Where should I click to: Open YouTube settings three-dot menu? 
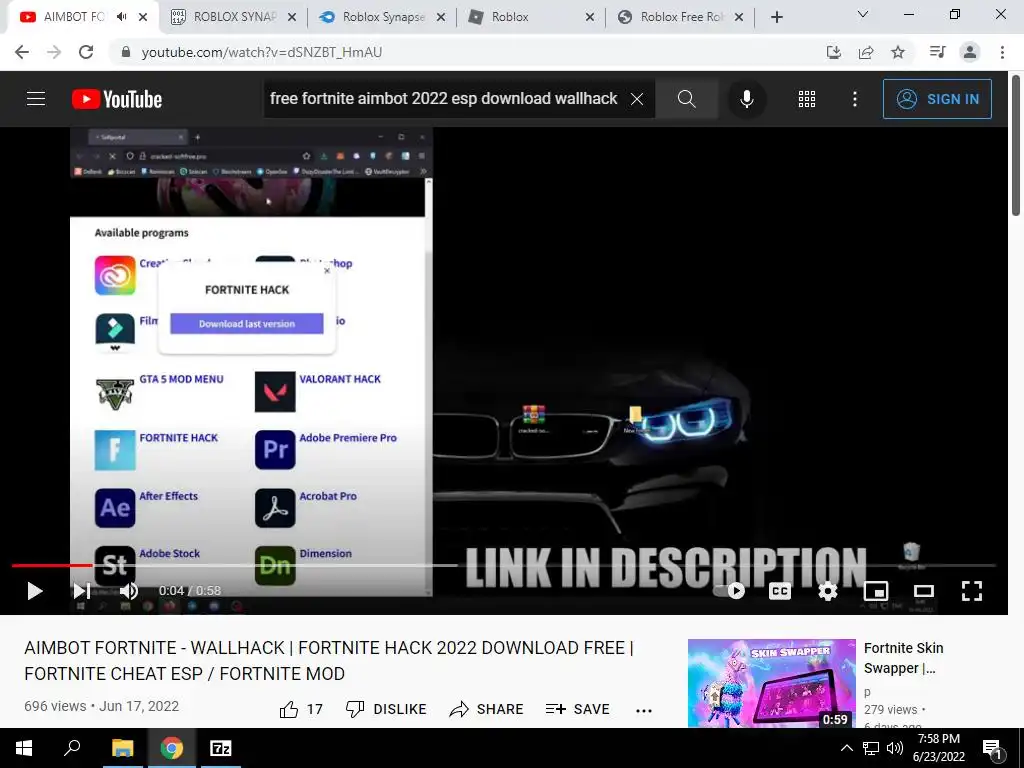(855, 99)
